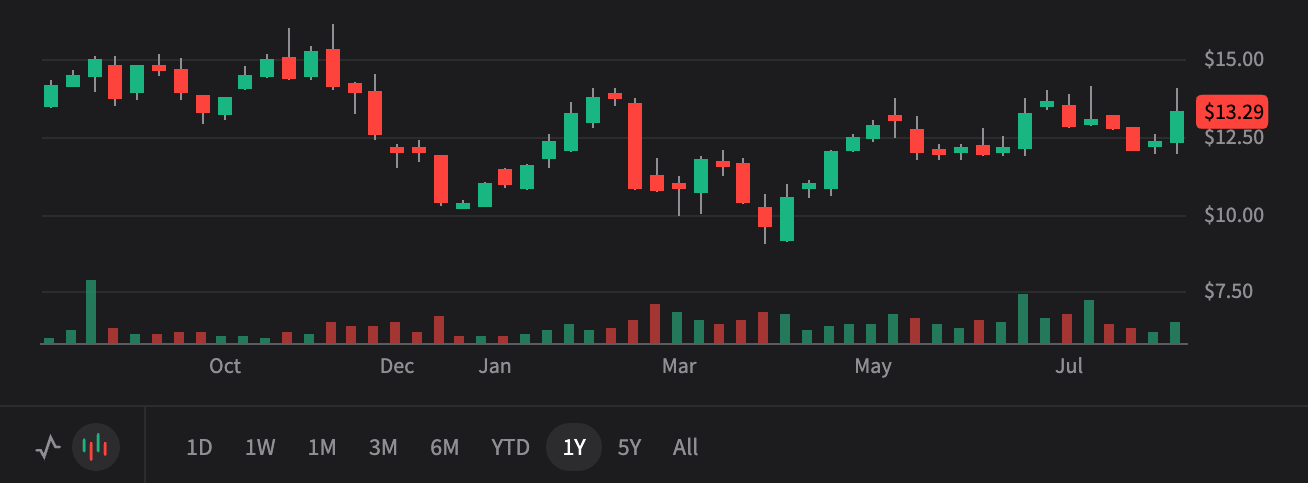Click the $7.50 price axis label
This screenshot has width=1308, height=483.
click(1229, 292)
